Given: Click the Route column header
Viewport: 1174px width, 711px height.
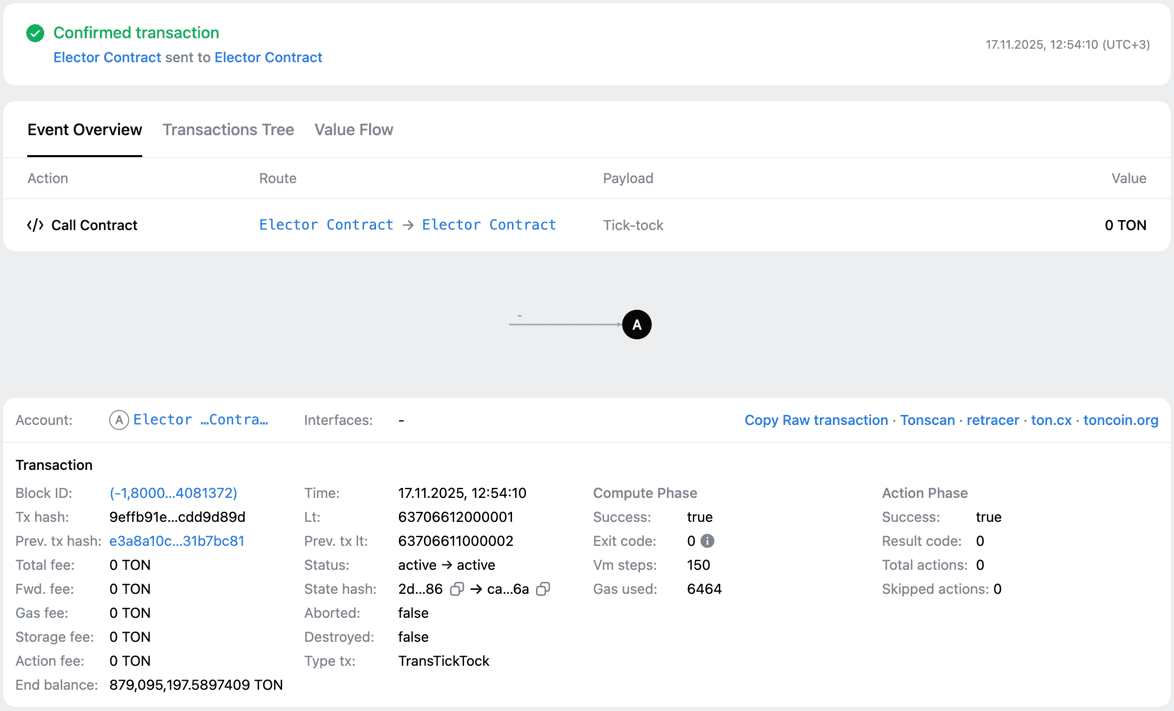Looking at the screenshot, I should tap(278, 178).
